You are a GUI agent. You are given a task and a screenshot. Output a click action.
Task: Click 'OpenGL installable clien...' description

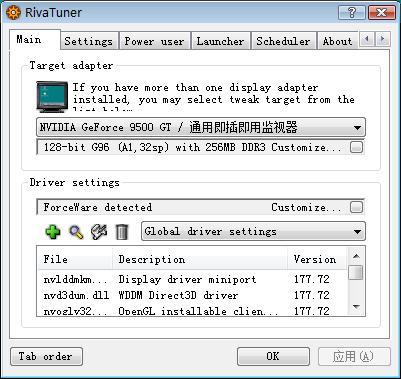coord(199,311)
